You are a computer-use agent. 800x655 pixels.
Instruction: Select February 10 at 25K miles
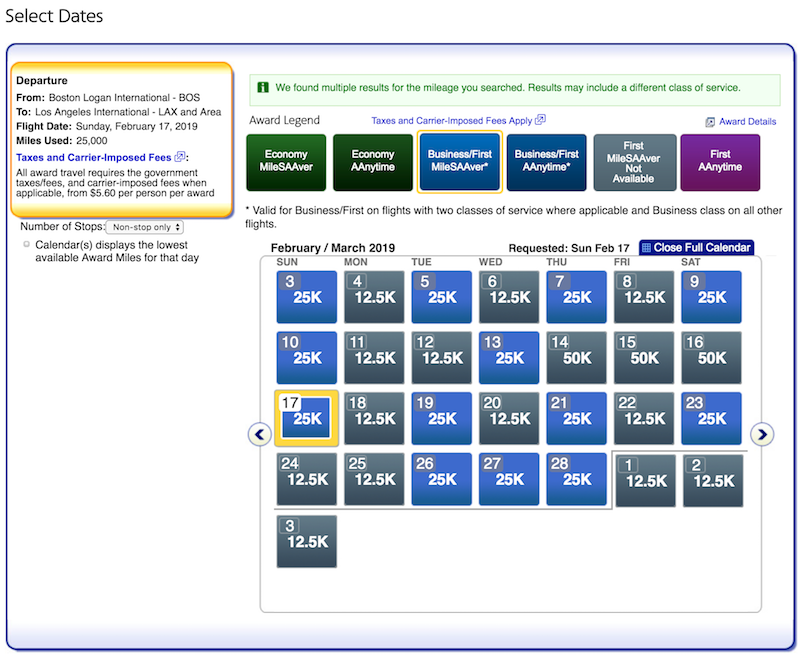[x=307, y=358]
